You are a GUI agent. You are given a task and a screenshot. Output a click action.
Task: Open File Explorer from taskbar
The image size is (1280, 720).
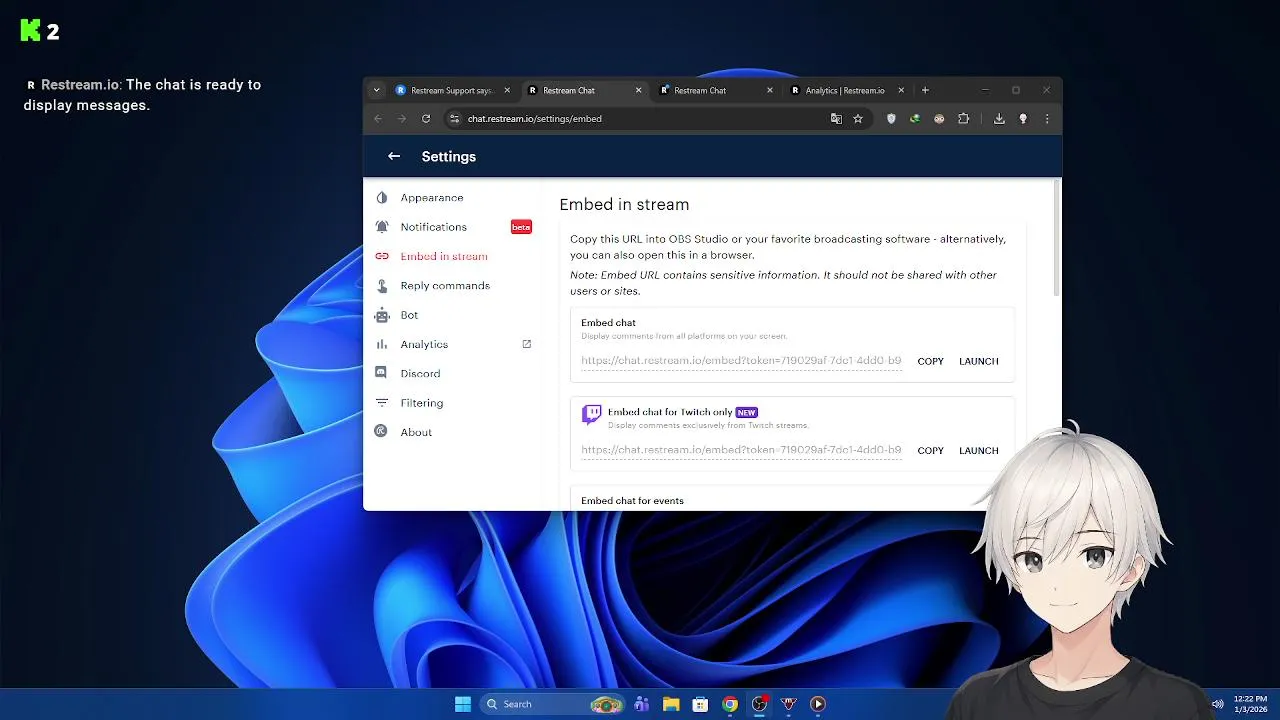pyautogui.click(x=671, y=704)
